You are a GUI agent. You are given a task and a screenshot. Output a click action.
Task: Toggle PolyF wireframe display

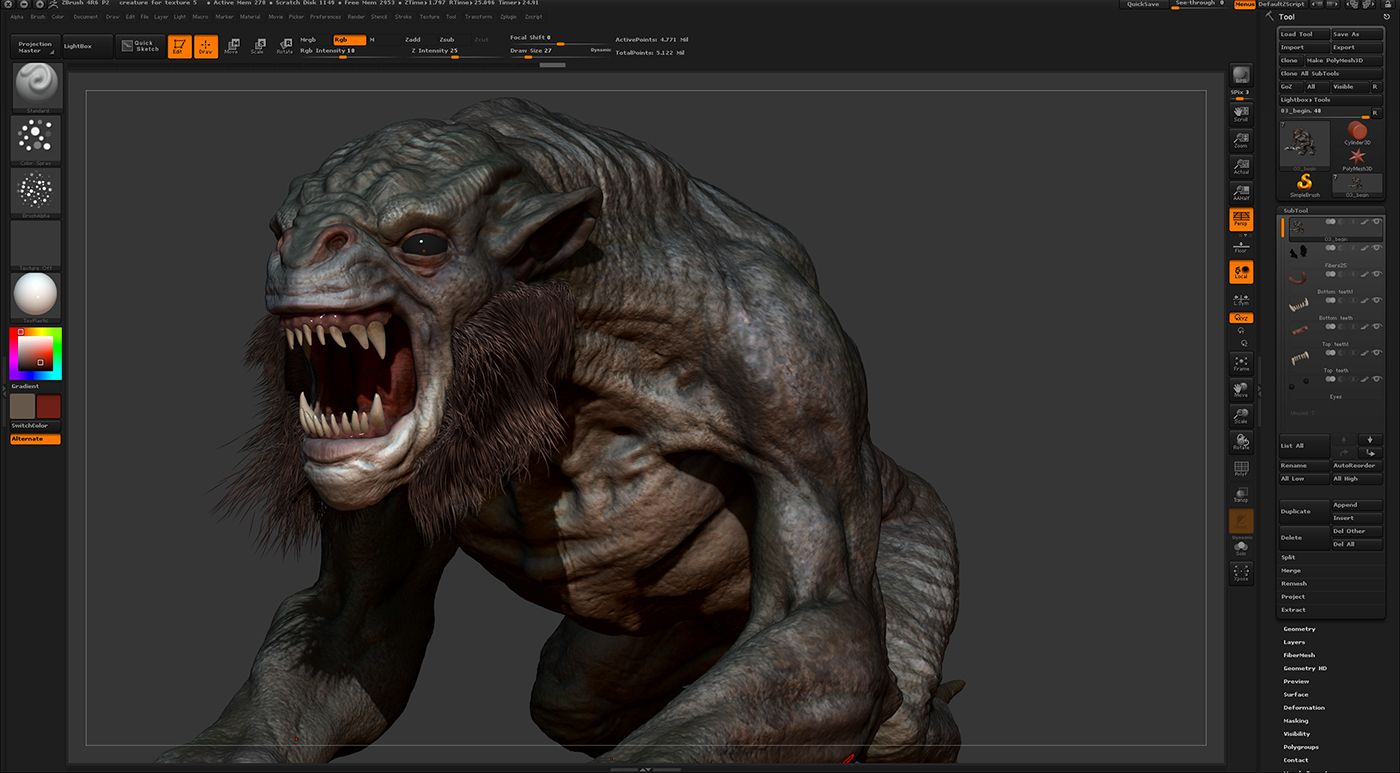point(1241,469)
